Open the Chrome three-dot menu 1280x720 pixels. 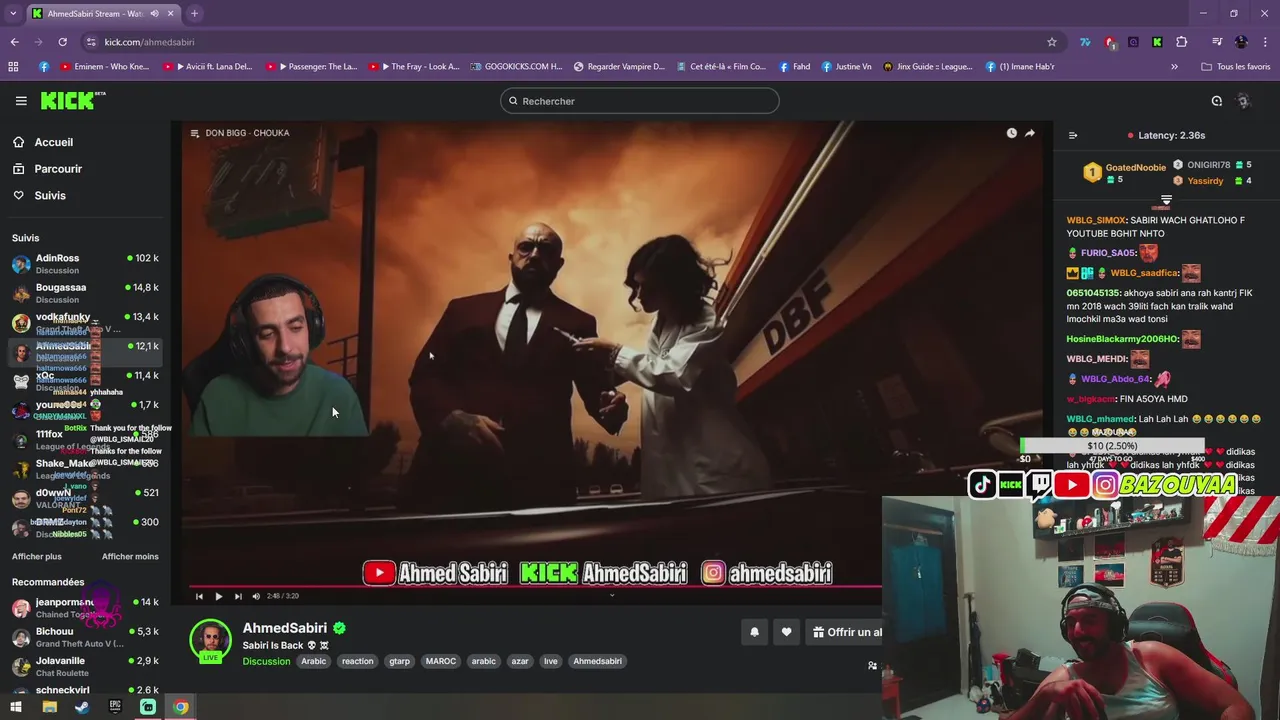coord(1265,42)
